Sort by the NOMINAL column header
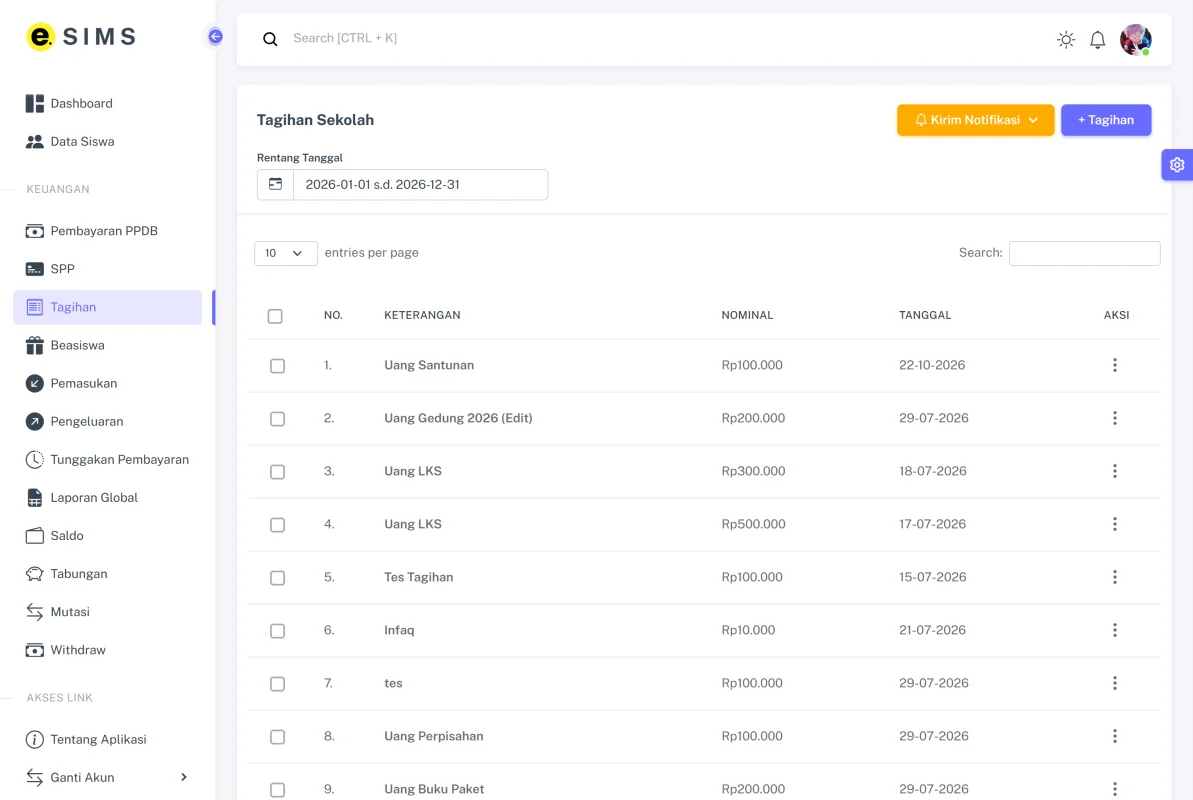Viewport: 1193px width, 800px height. point(747,315)
